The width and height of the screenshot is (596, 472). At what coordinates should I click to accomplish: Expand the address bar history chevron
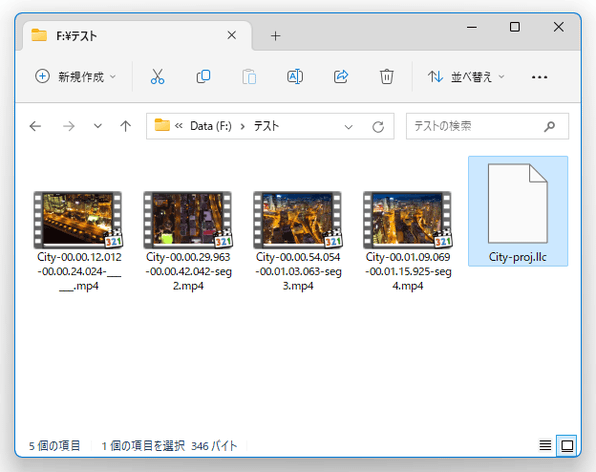click(x=348, y=127)
